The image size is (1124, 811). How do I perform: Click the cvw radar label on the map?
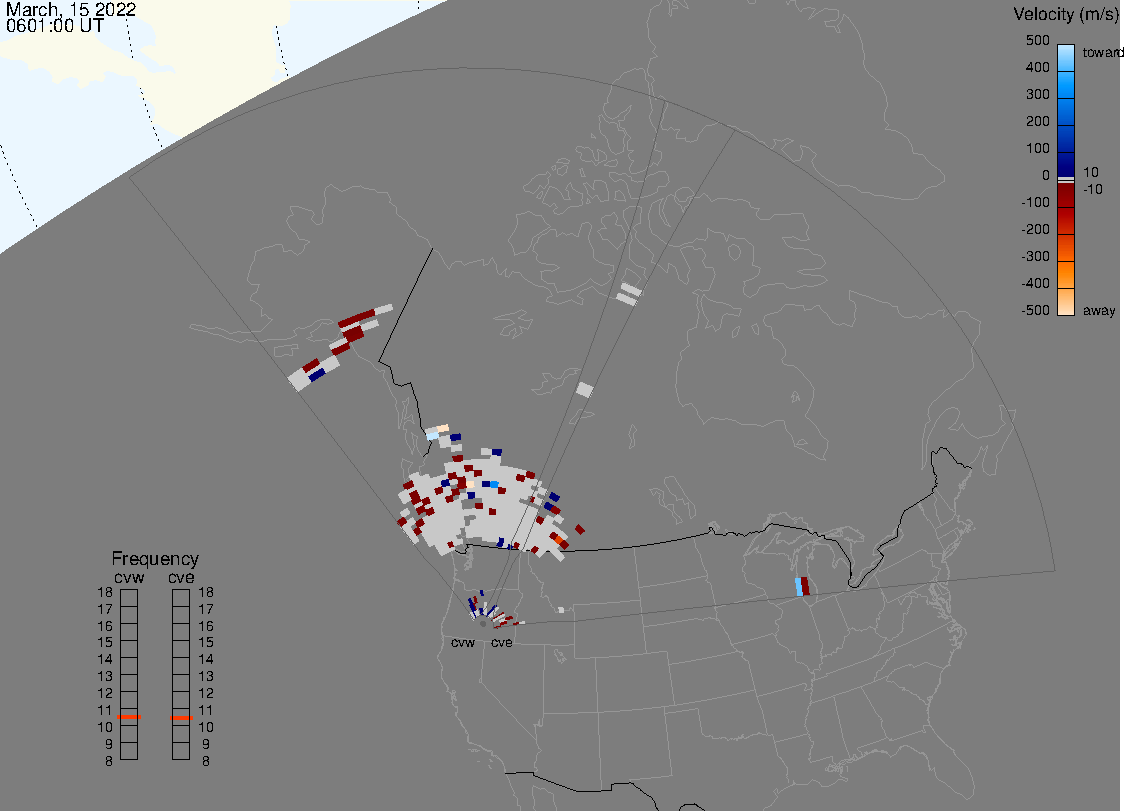click(x=463, y=643)
